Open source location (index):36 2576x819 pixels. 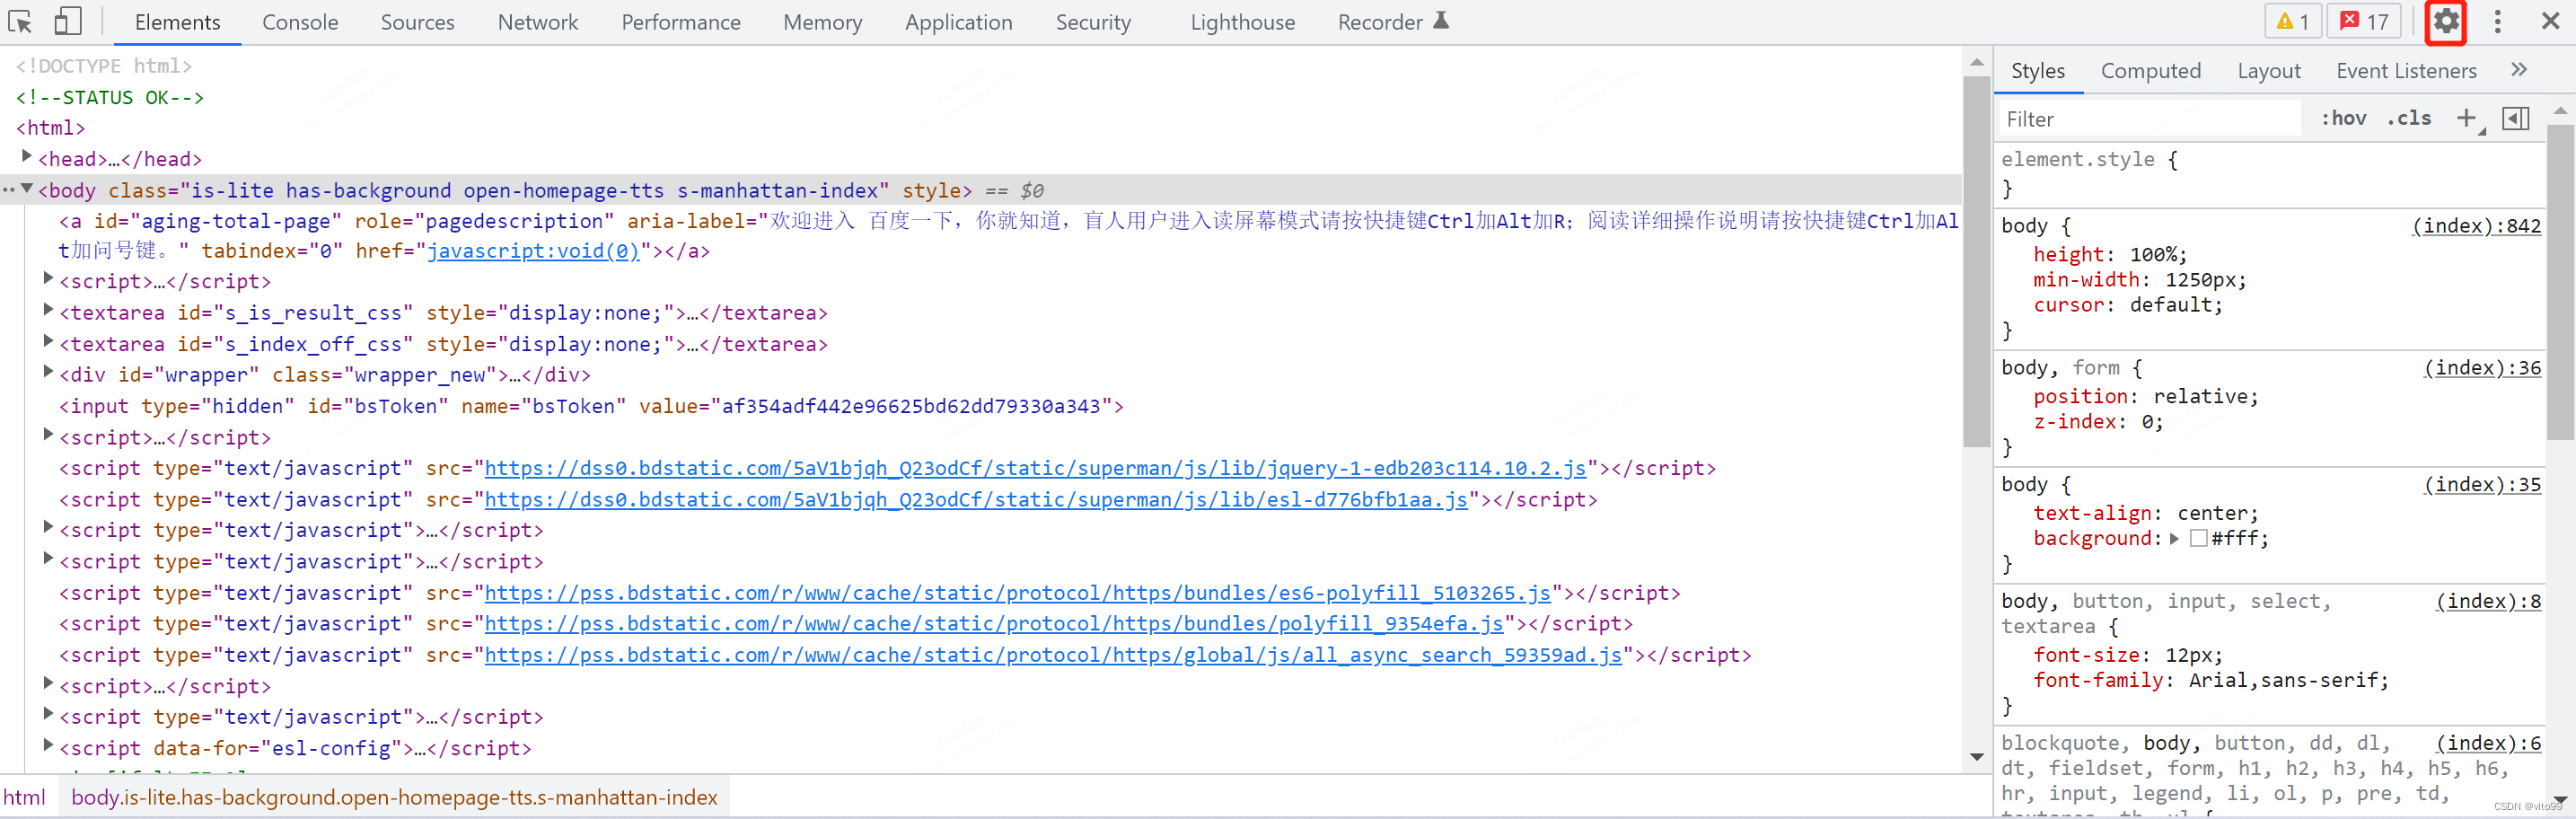click(x=2482, y=368)
